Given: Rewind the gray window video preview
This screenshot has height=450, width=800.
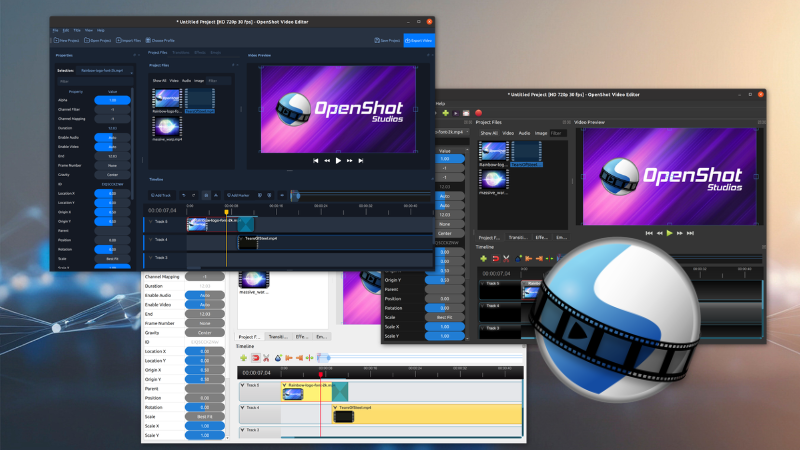Looking at the screenshot, I should 660,233.
